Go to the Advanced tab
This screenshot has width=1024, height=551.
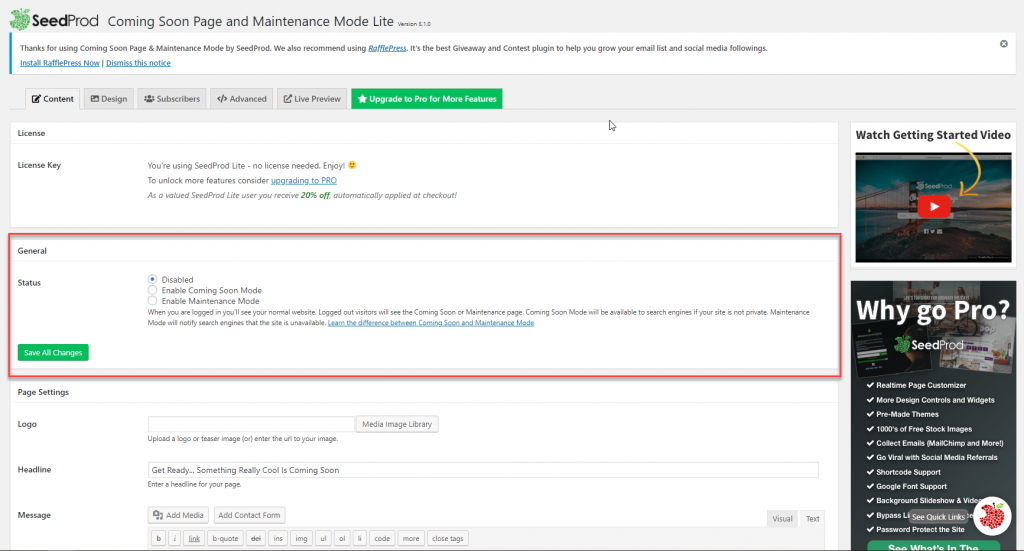(241, 99)
